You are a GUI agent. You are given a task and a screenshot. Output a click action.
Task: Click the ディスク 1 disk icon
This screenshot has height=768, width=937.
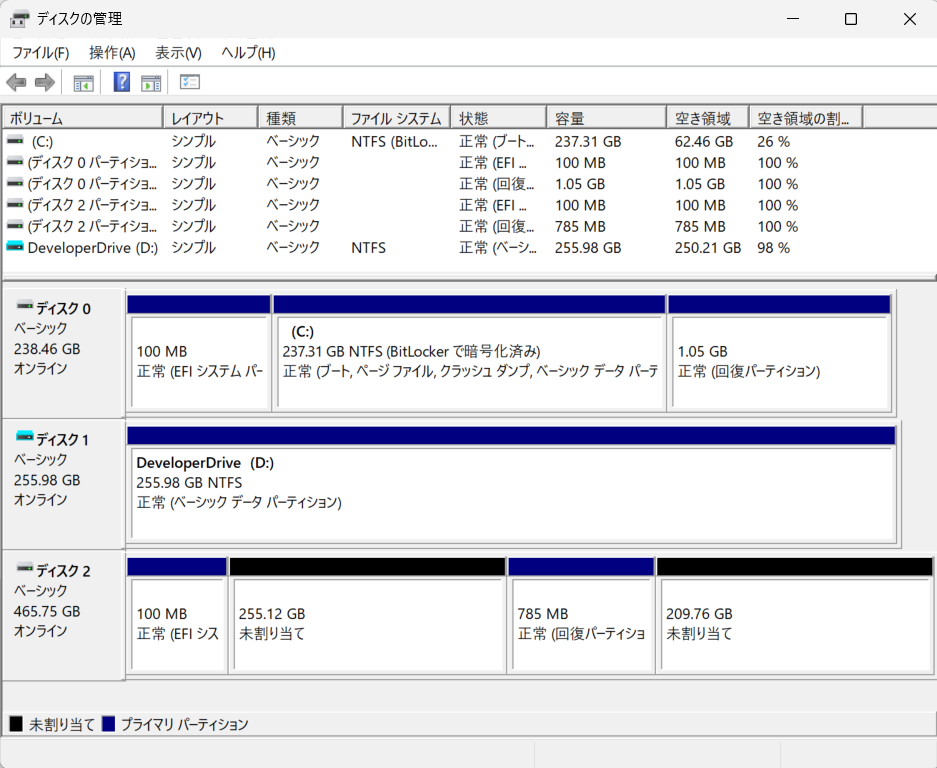point(25,437)
